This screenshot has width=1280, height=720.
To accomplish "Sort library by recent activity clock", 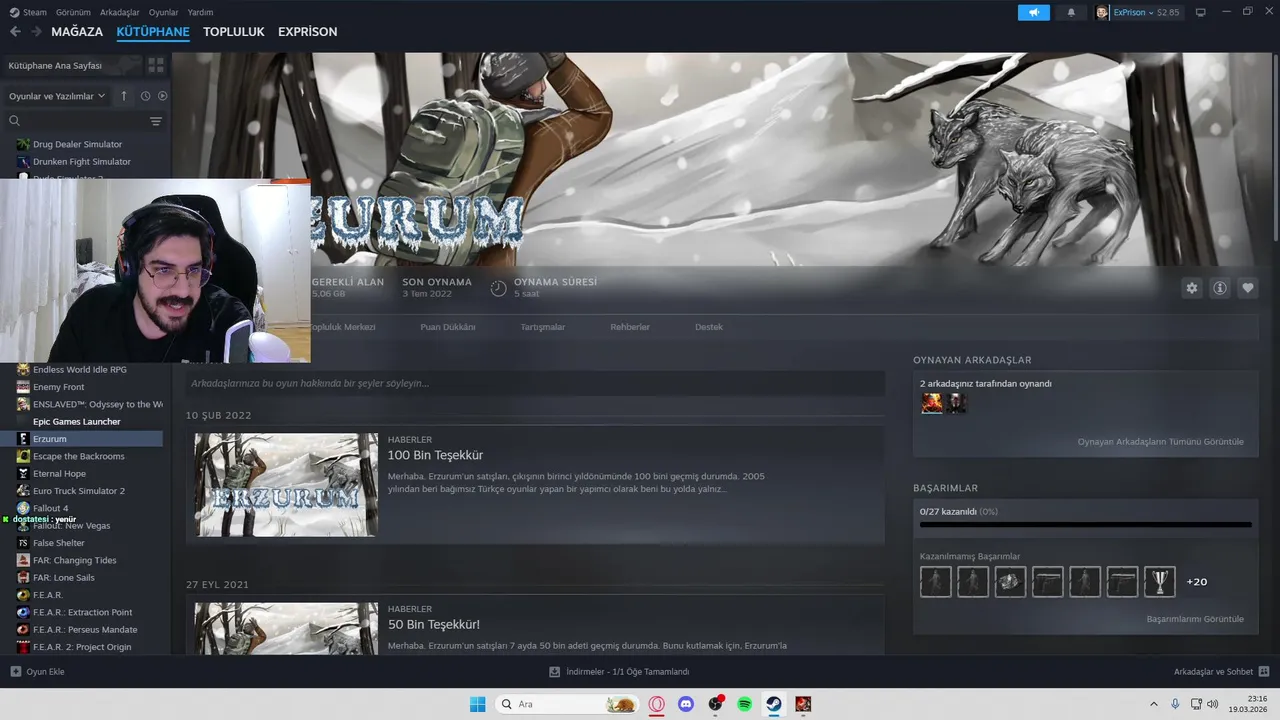I will click(145, 96).
